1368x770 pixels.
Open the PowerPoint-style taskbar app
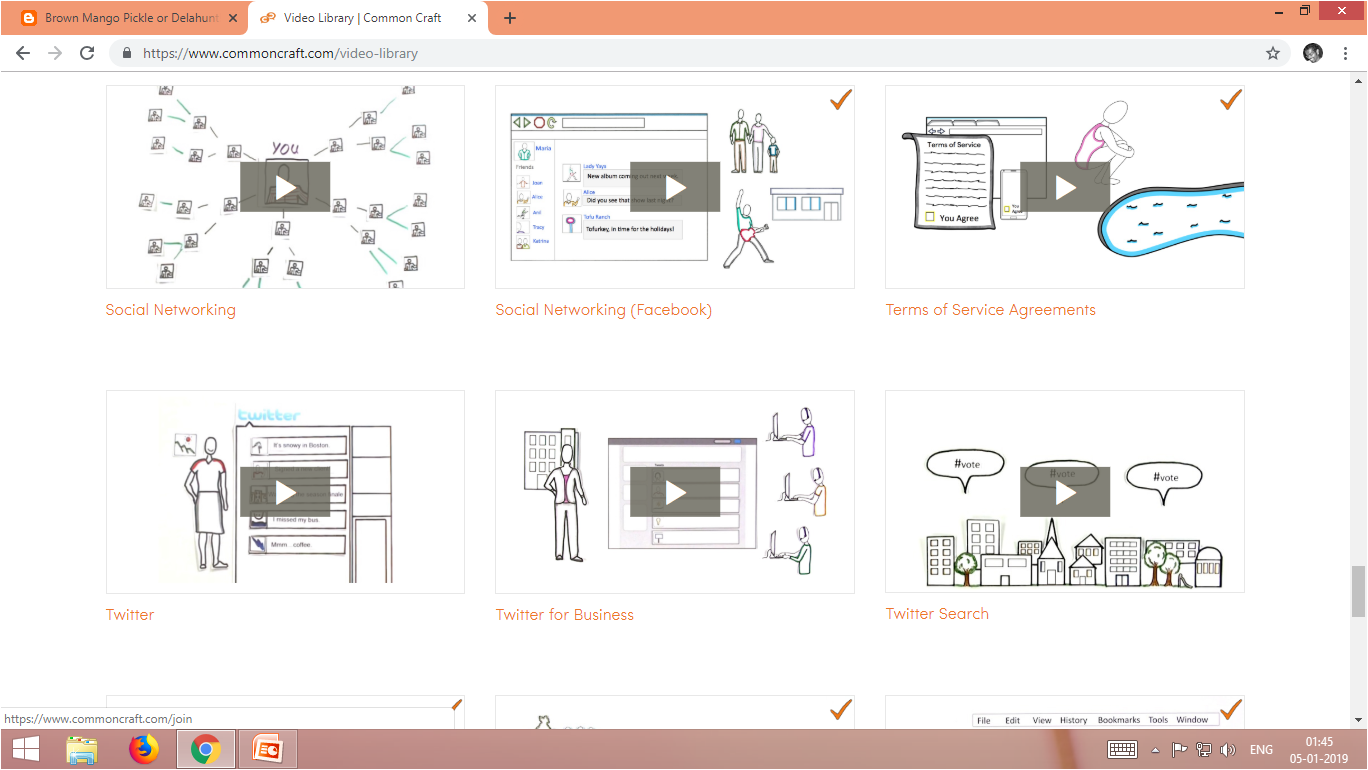click(268, 749)
